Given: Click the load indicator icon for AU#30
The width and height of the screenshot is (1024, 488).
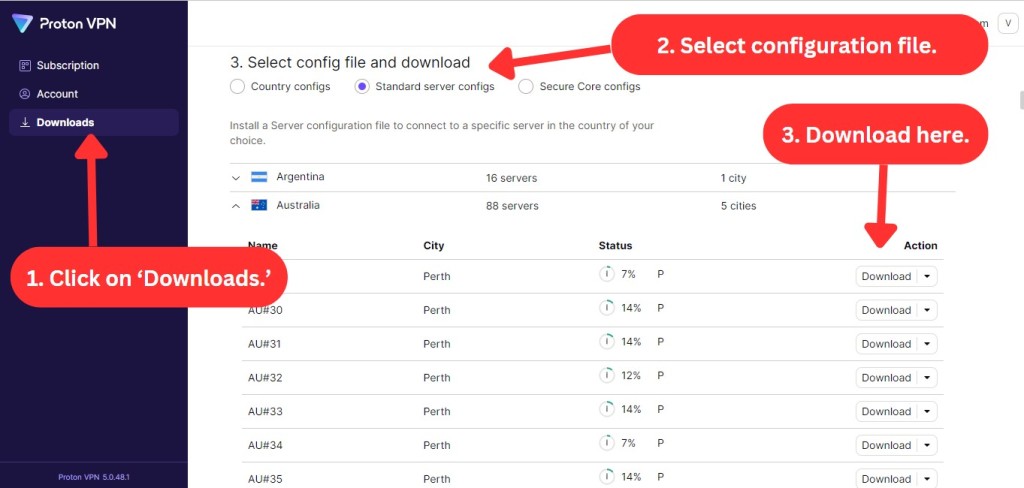Looking at the screenshot, I should (607, 308).
